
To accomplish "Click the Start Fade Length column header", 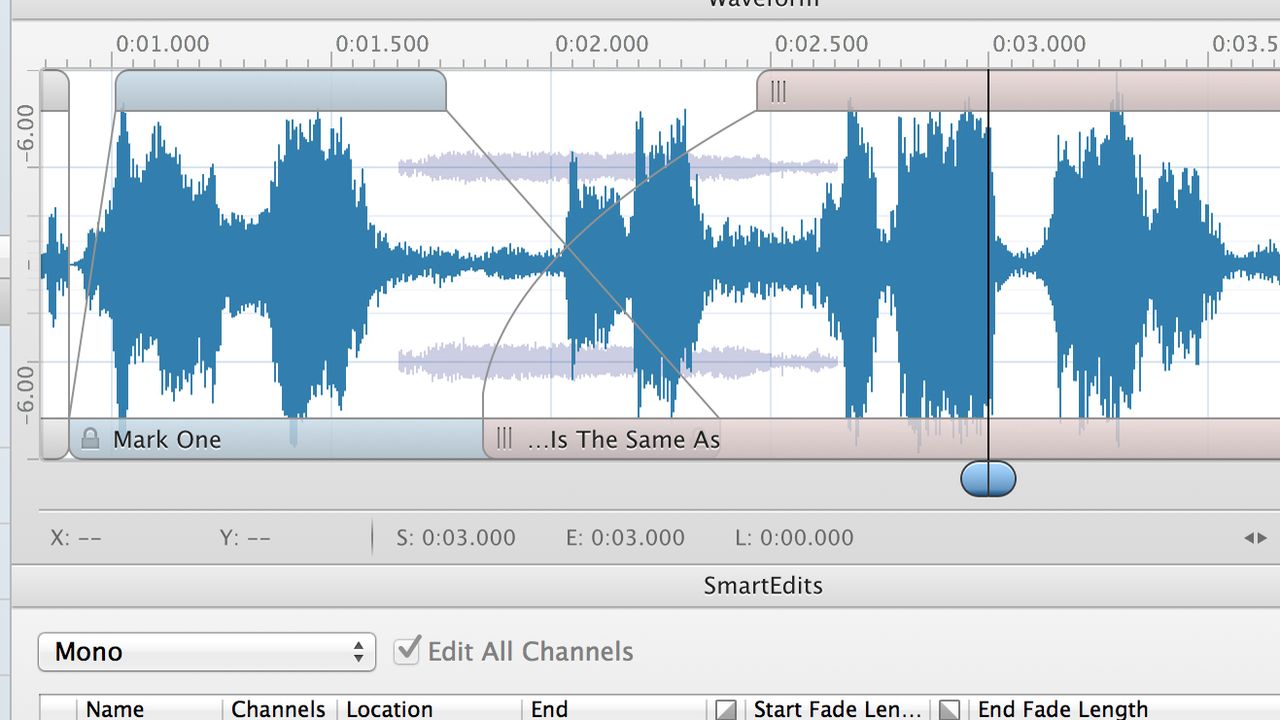I will [x=837, y=708].
